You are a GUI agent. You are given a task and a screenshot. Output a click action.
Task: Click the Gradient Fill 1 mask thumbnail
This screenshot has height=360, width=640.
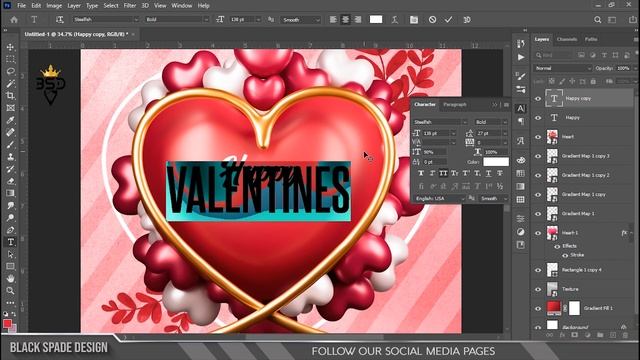[x=574, y=308]
